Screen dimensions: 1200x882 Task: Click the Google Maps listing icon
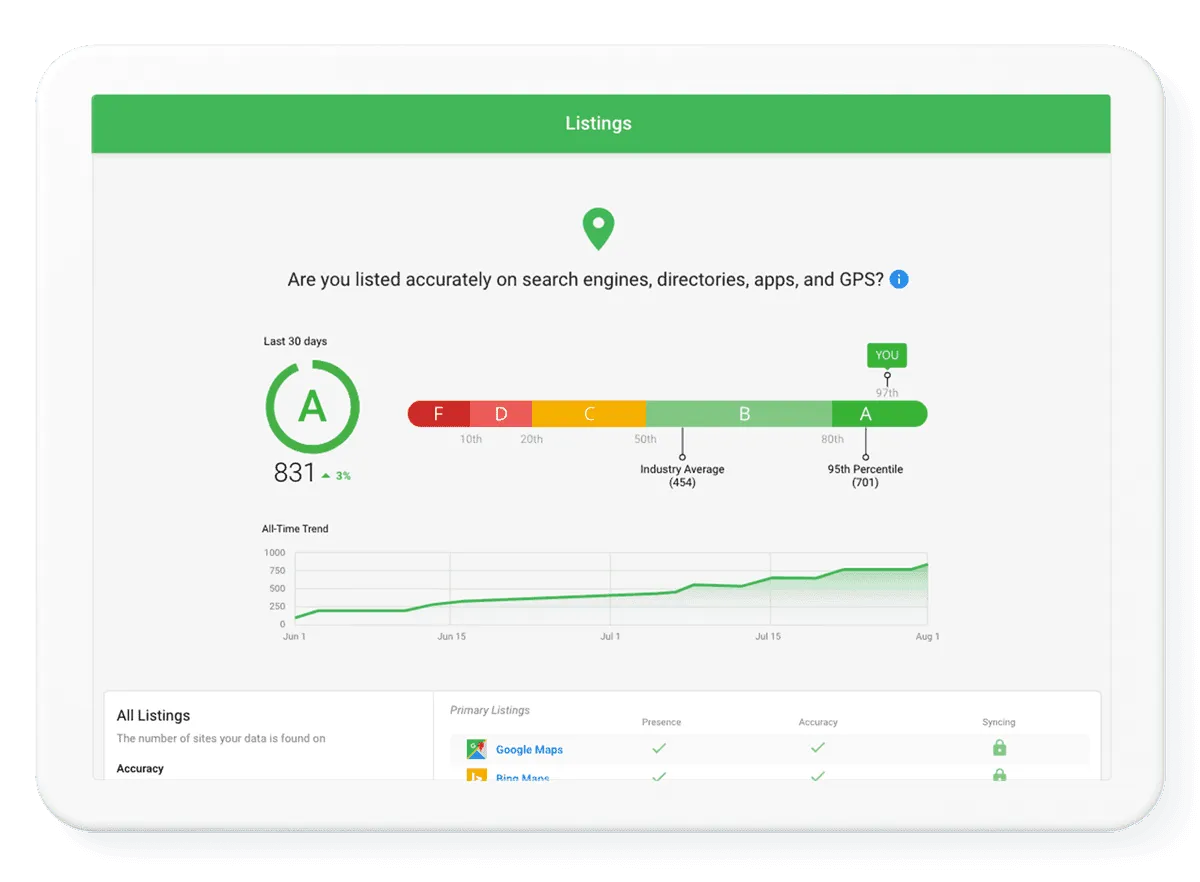(476, 749)
